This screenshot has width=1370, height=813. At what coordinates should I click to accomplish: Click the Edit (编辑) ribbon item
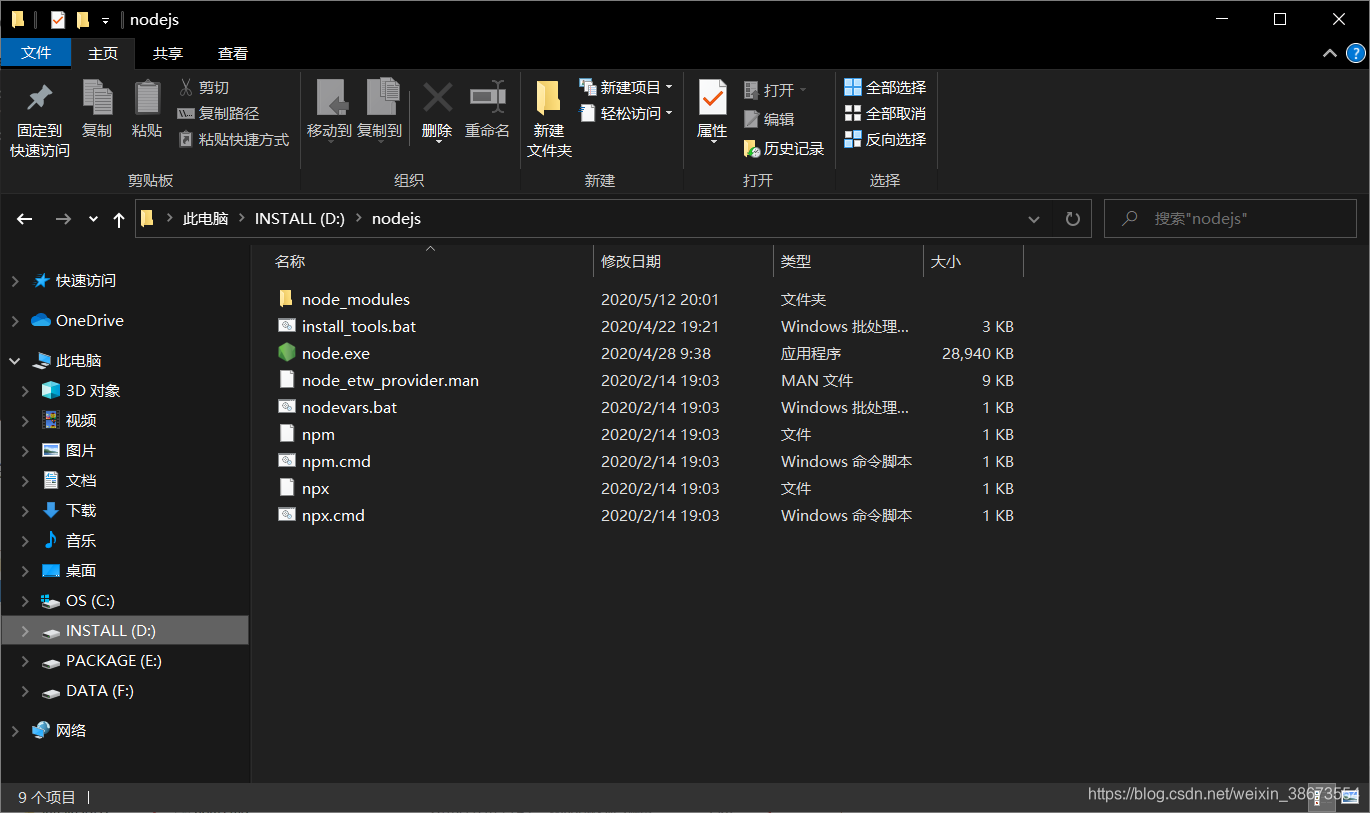pos(769,119)
